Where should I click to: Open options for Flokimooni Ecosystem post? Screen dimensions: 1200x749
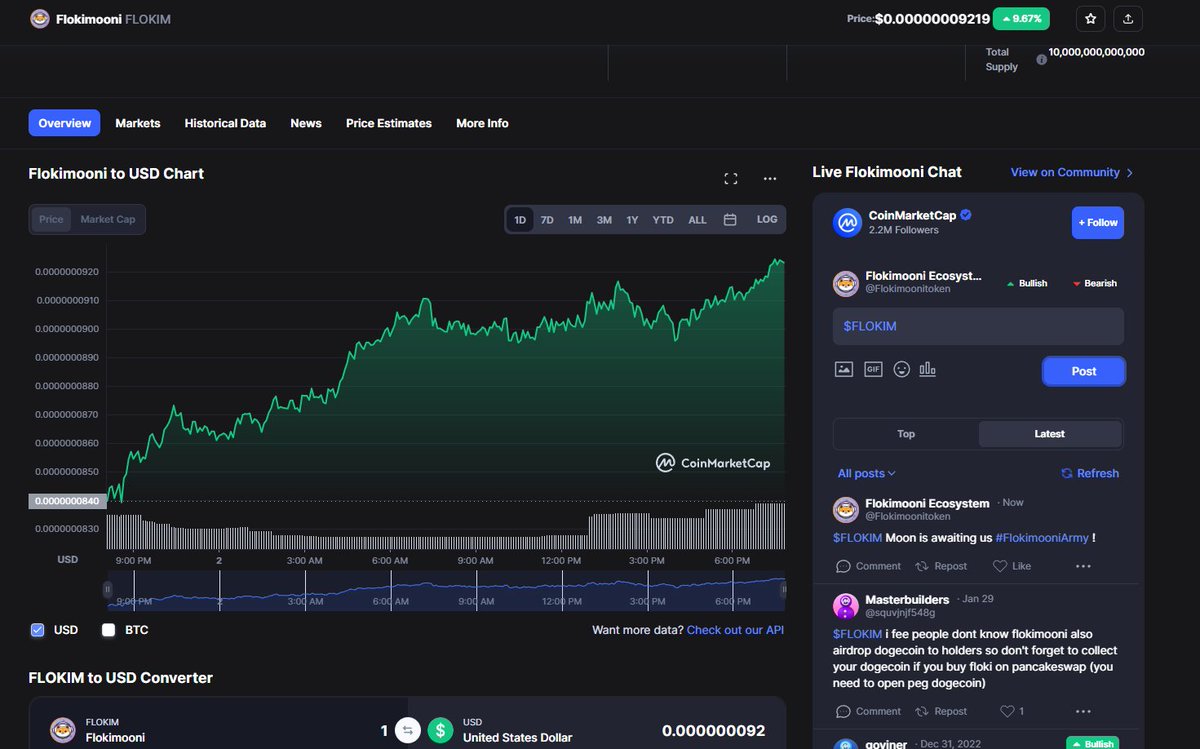(1083, 566)
